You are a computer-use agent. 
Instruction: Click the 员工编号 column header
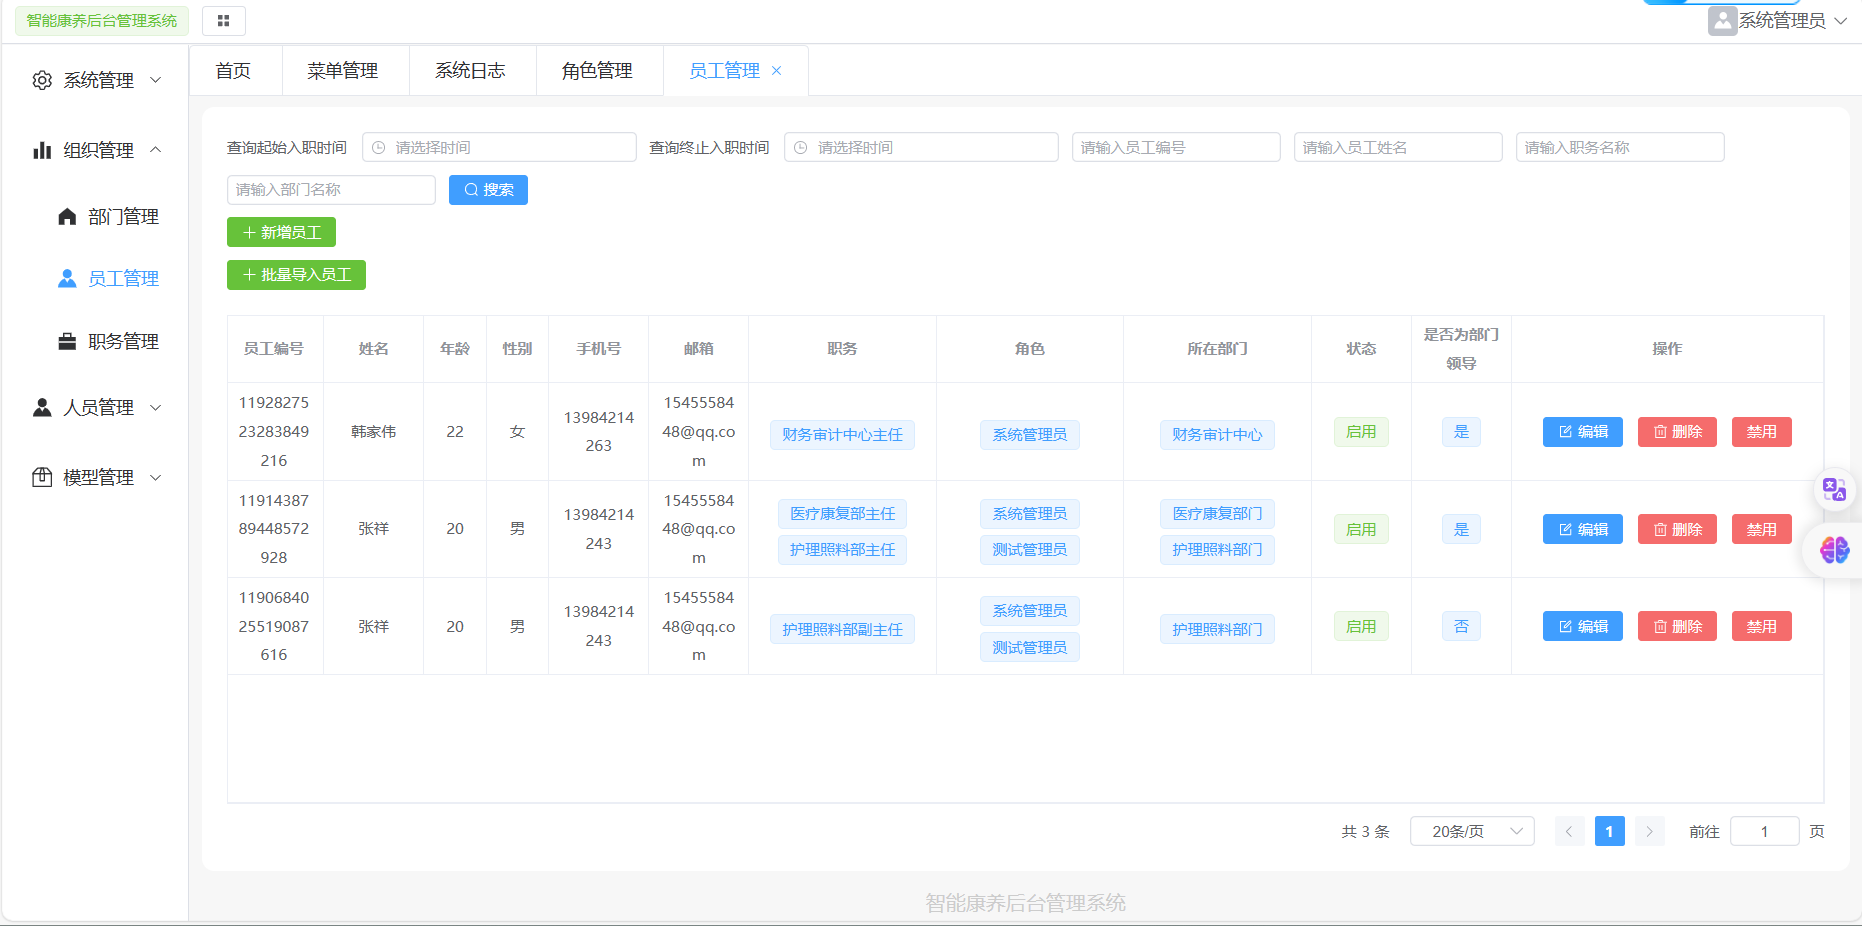(x=274, y=349)
